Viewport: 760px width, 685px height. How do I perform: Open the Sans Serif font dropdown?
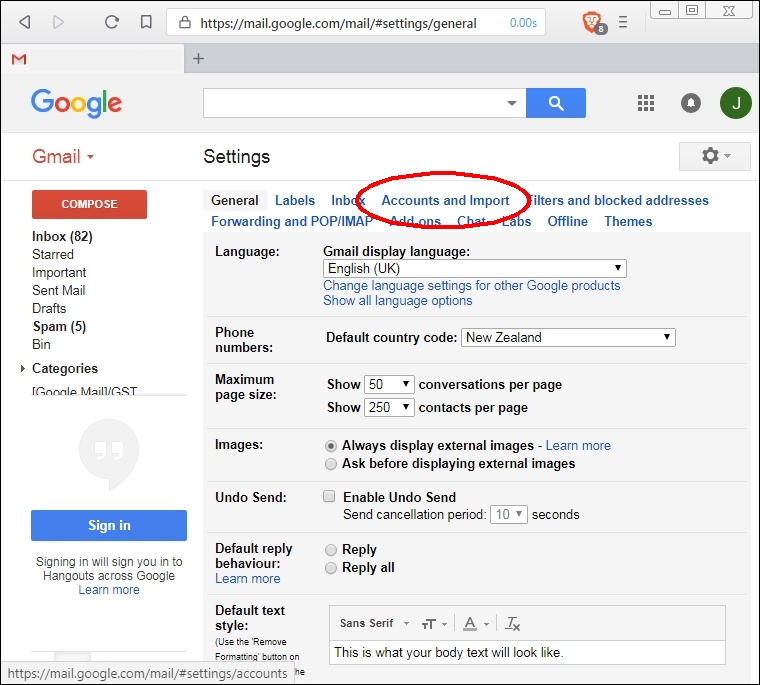374,623
